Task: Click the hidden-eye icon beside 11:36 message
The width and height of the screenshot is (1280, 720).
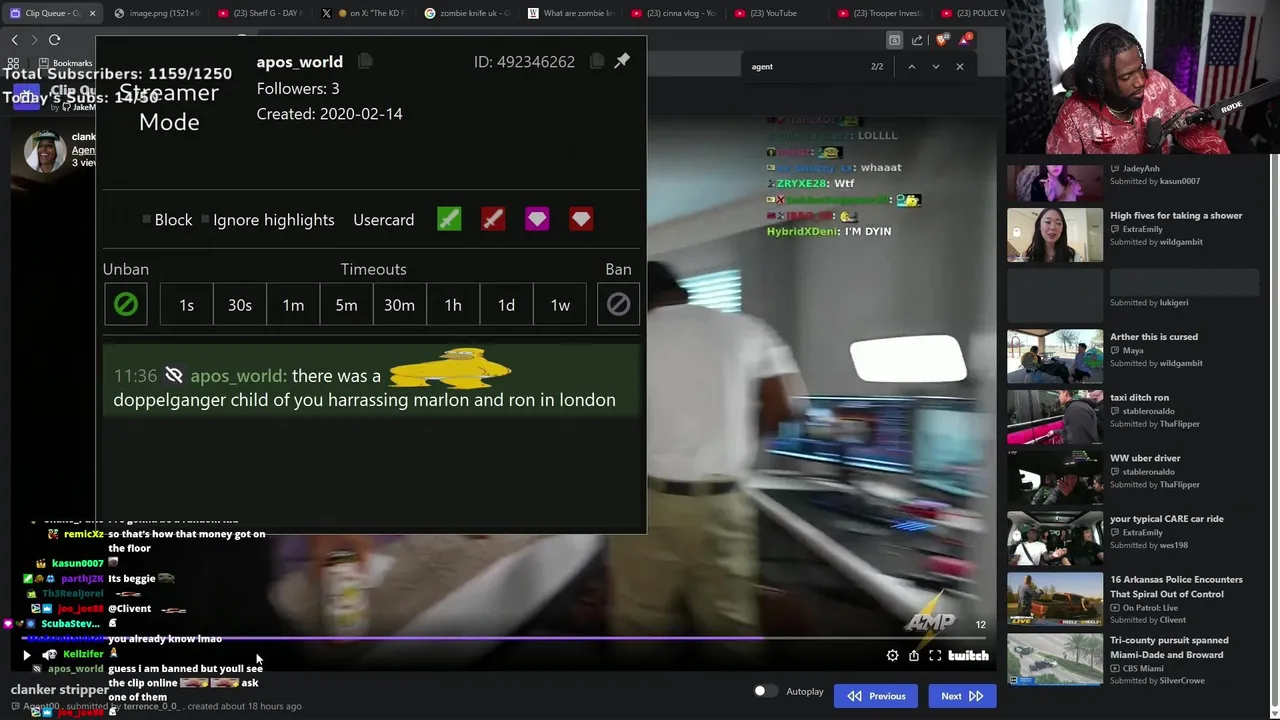Action: (174, 375)
